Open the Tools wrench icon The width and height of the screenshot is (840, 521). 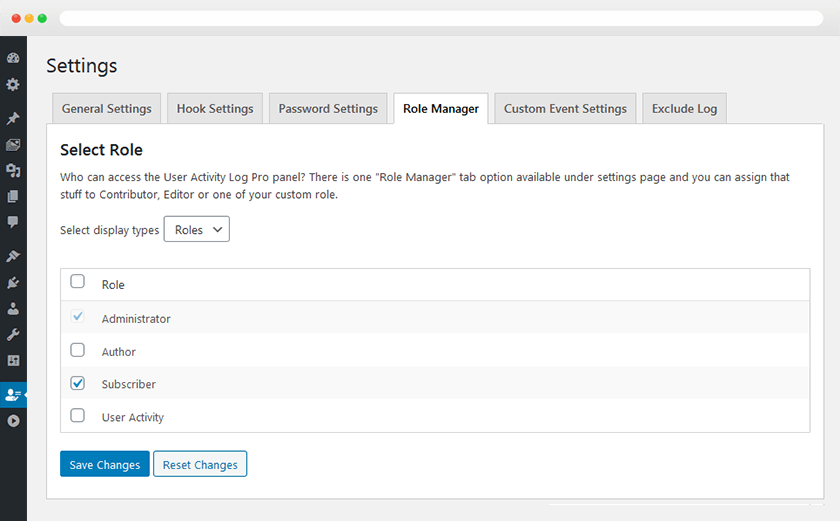(x=13, y=334)
